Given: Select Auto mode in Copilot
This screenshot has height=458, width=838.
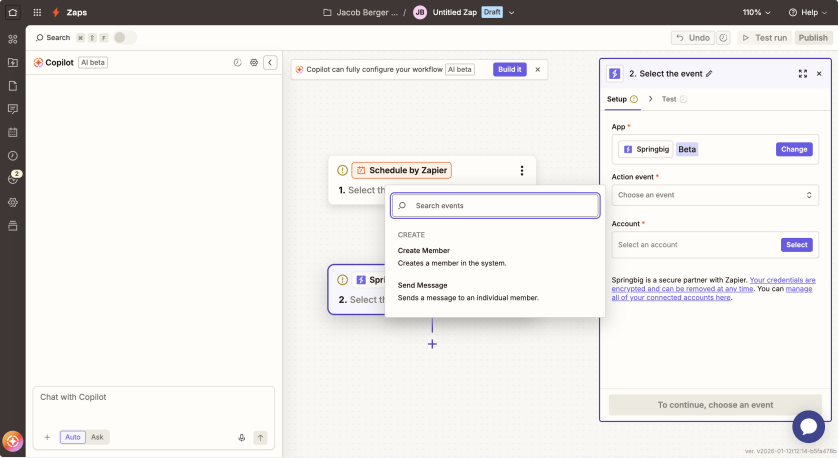Looking at the screenshot, I should coord(73,437).
